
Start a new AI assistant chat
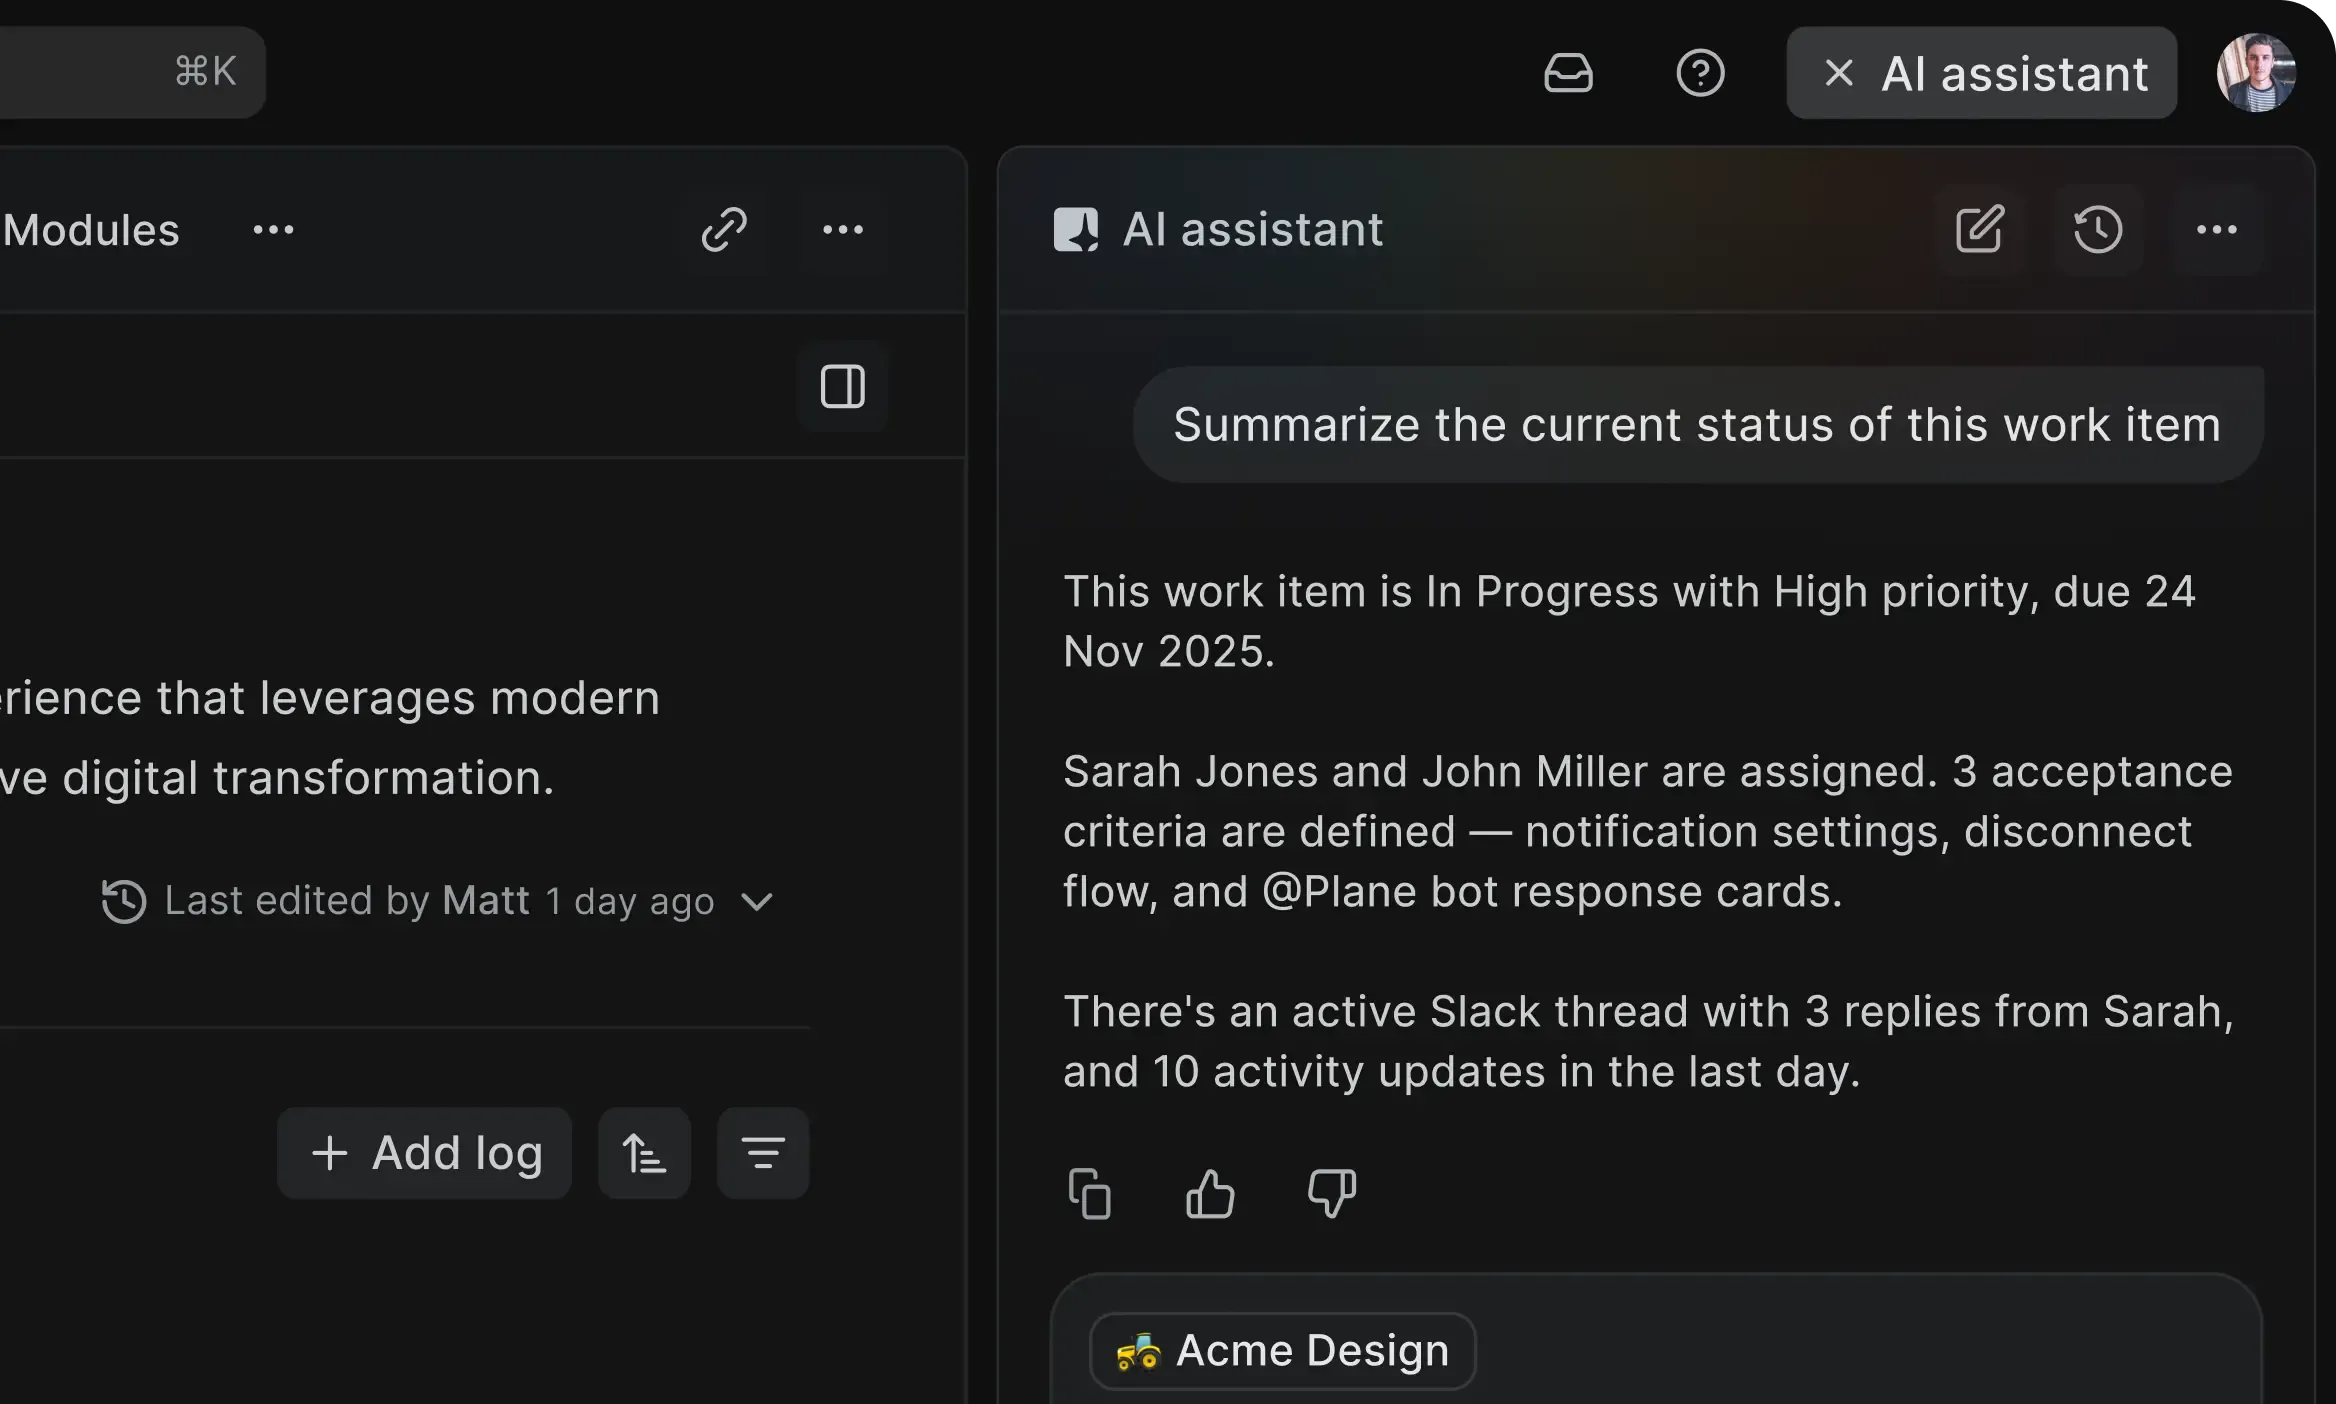1979,229
